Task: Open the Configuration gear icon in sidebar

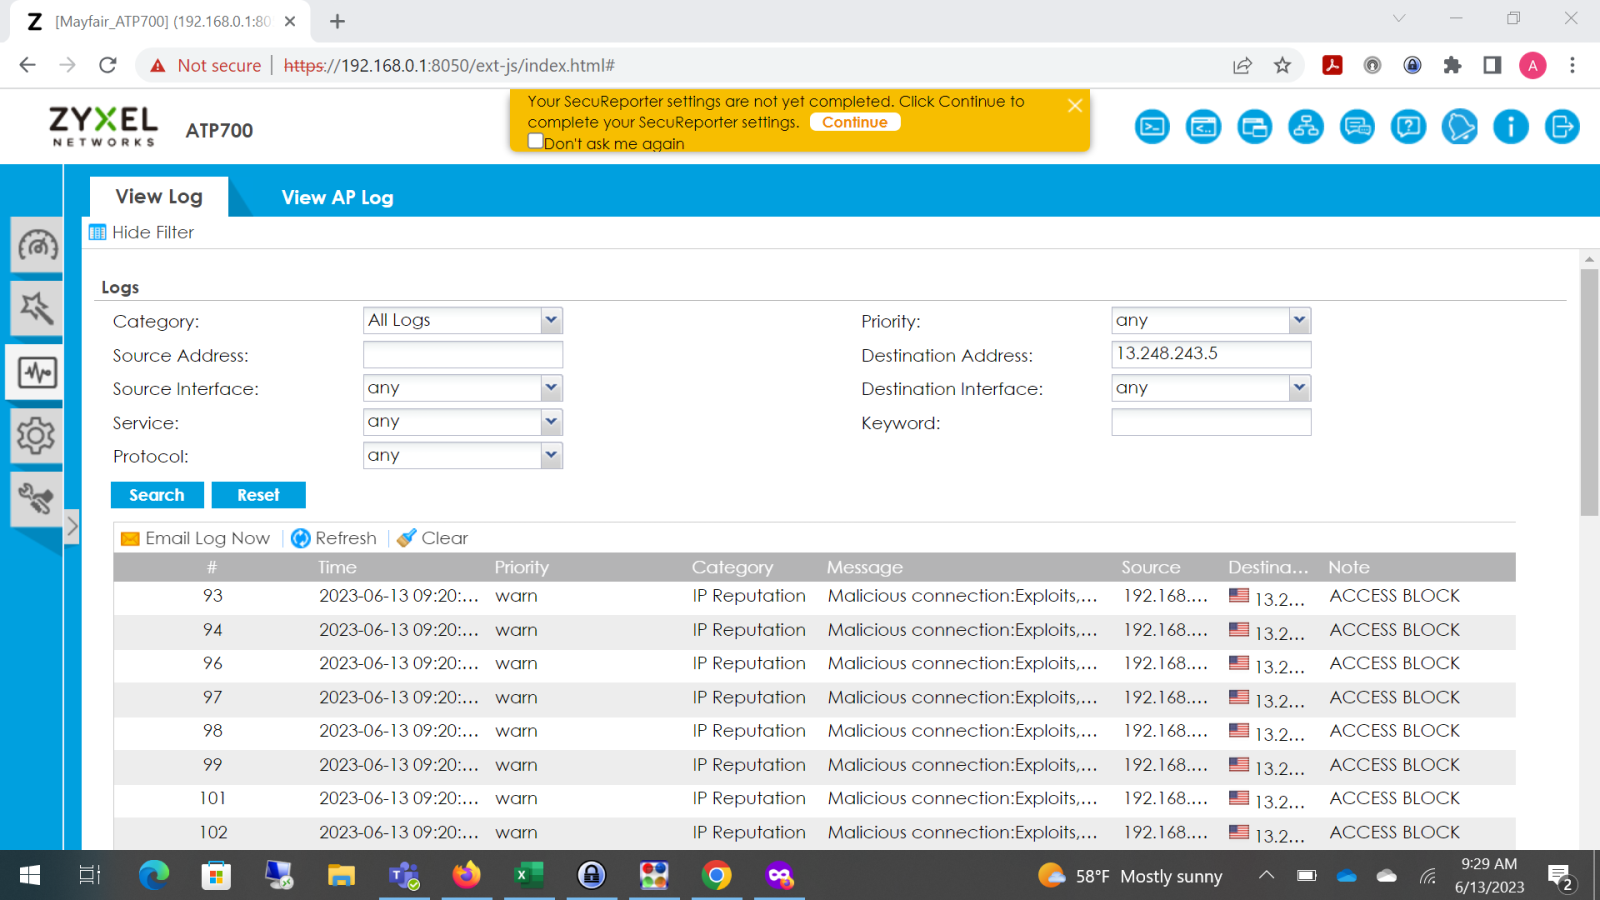Action: 37,435
